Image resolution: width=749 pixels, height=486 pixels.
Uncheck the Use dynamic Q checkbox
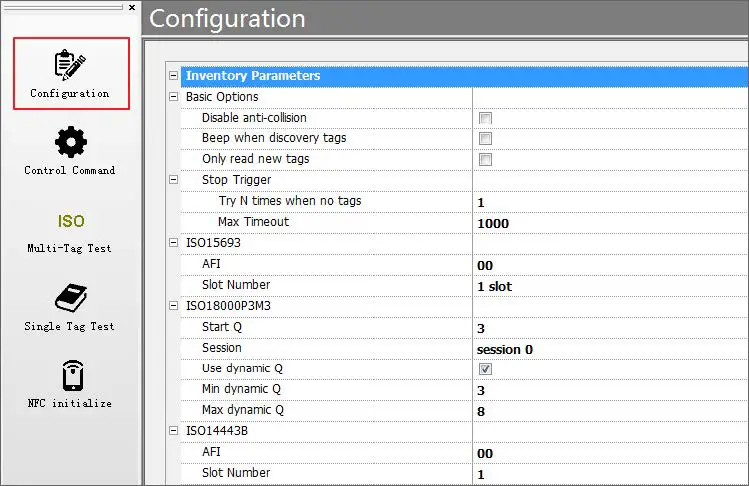pyautogui.click(x=486, y=369)
